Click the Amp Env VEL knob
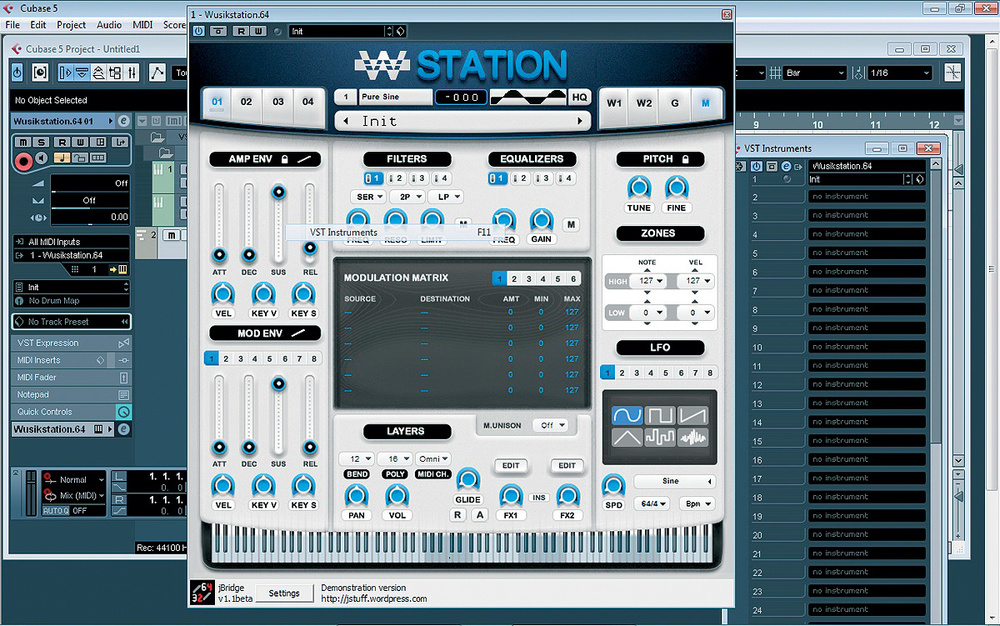 tap(223, 295)
